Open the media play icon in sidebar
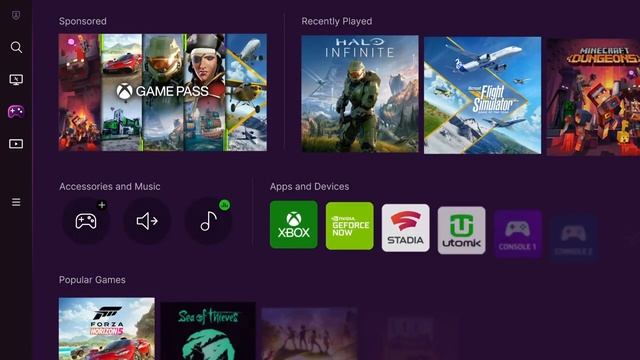640x360 pixels. tap(16, 144)
